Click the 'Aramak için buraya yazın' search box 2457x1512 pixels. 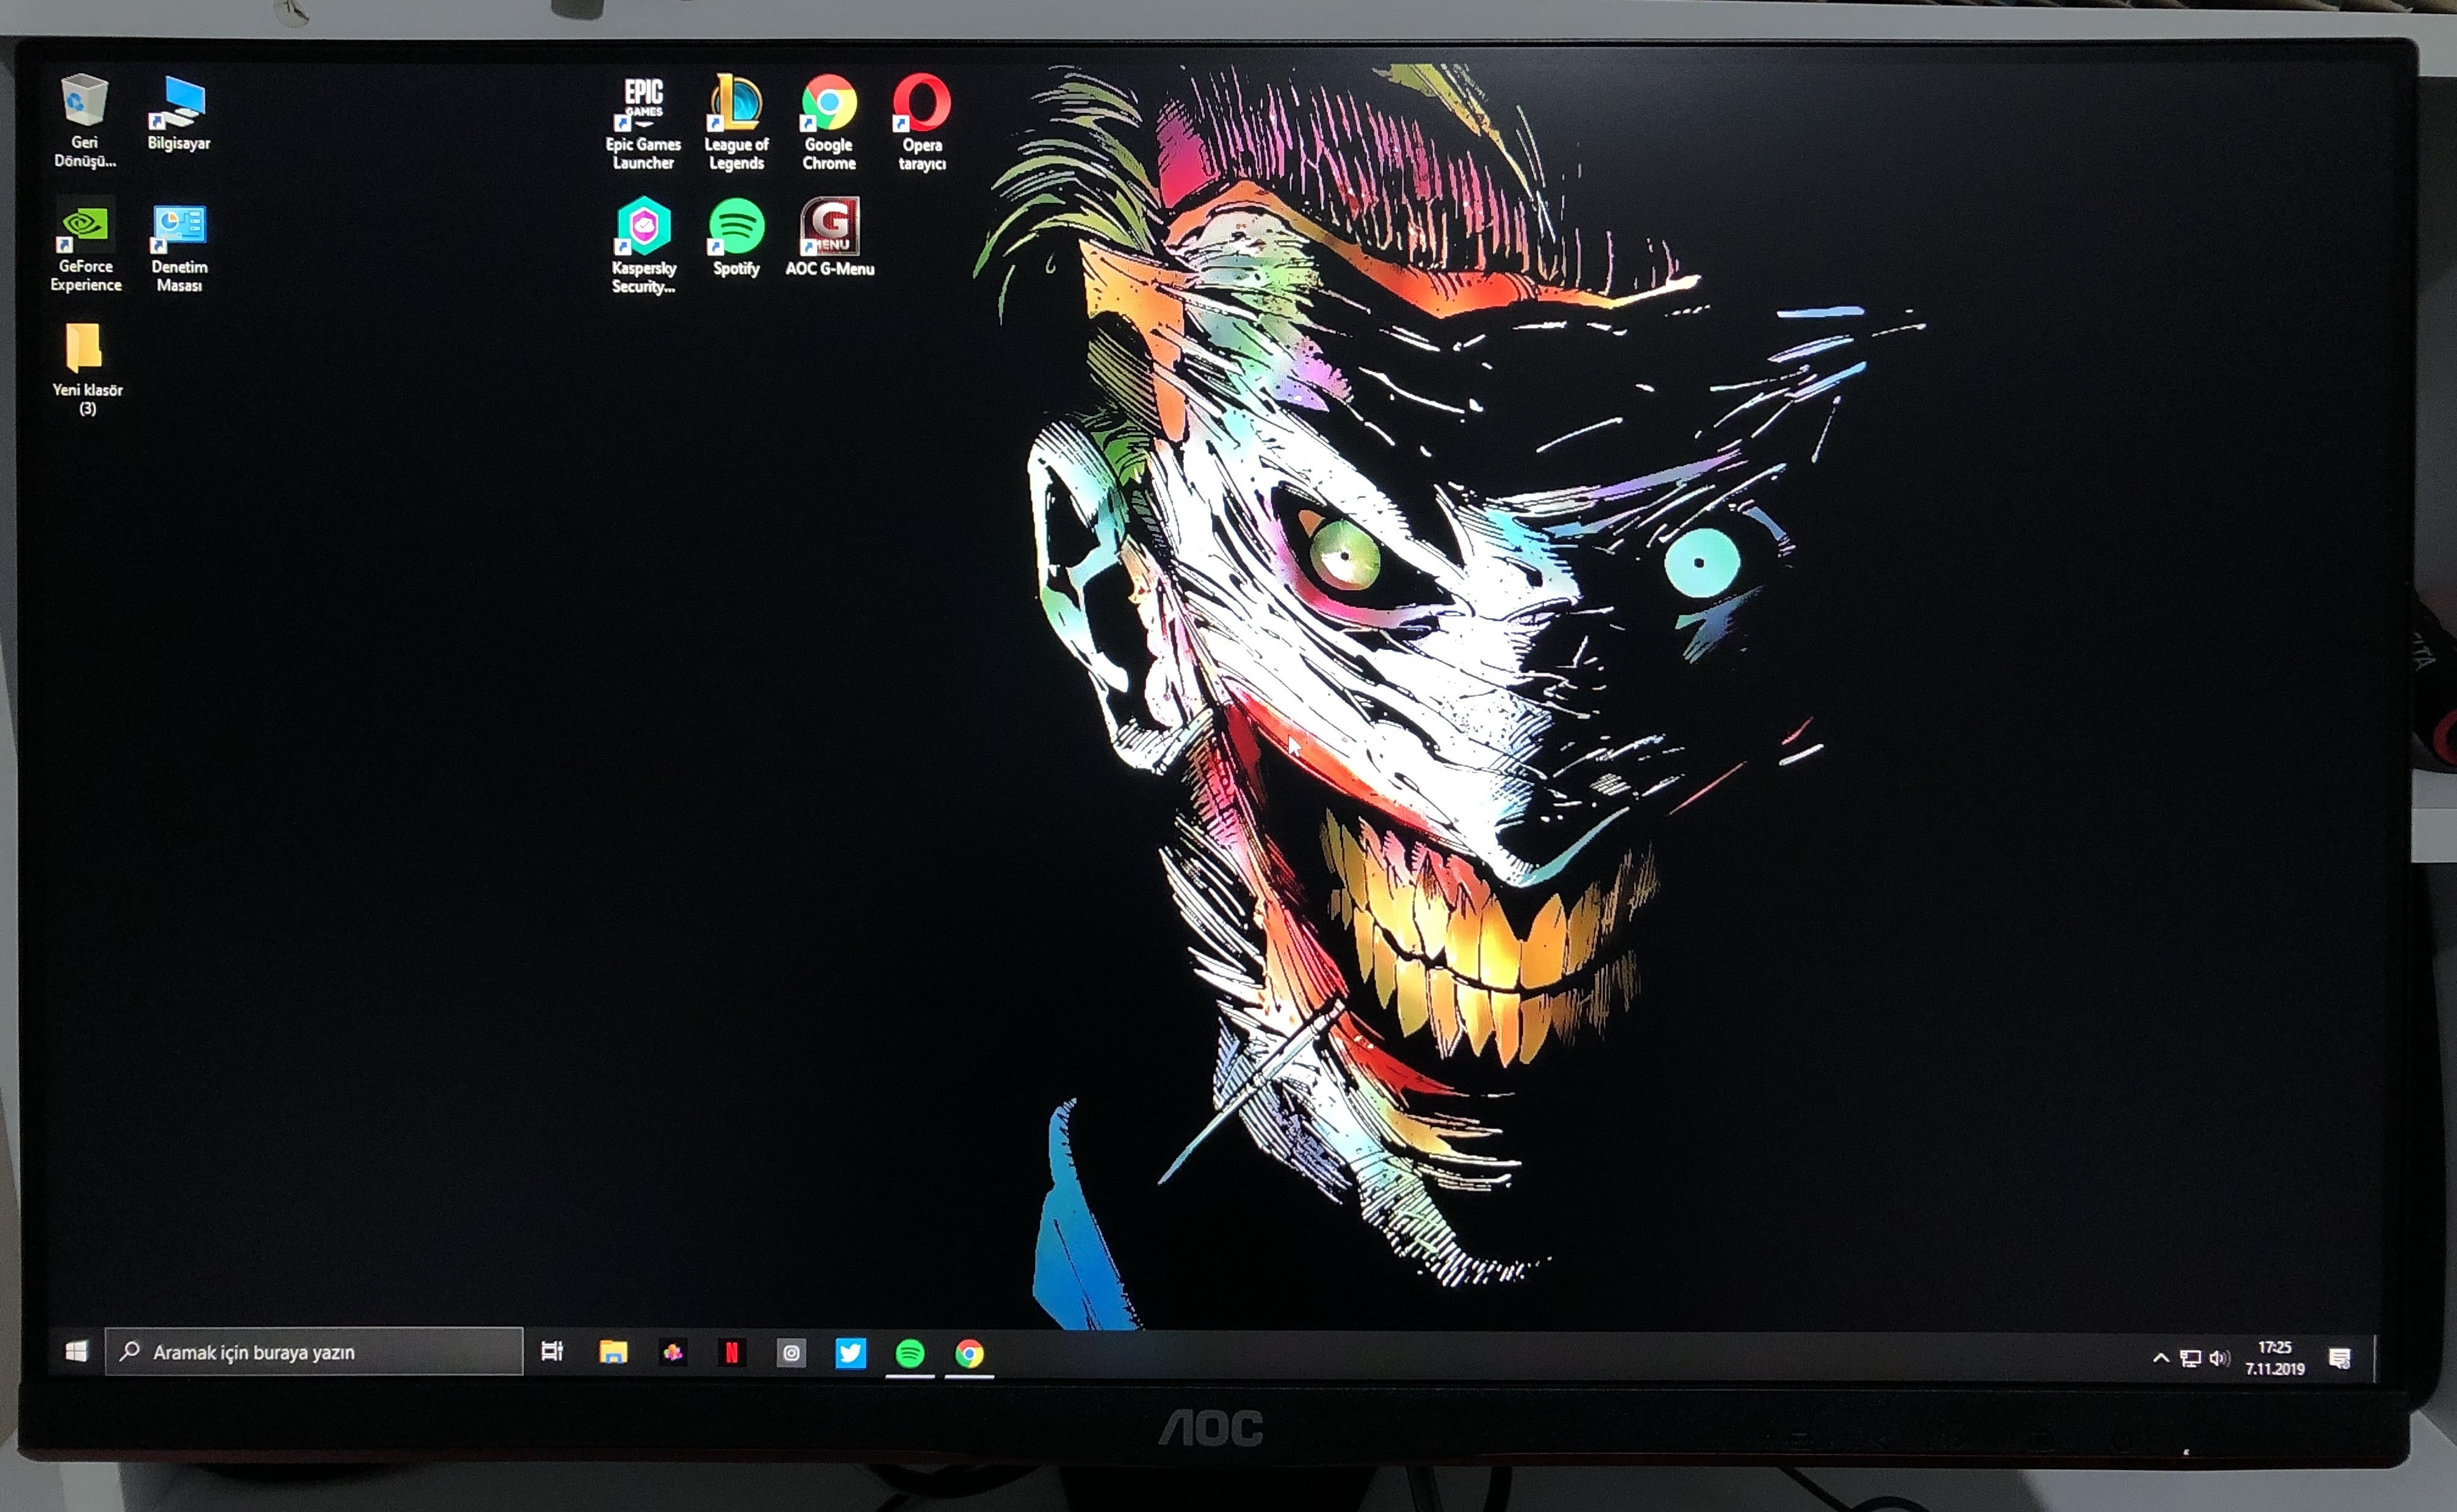[314, 1352]
